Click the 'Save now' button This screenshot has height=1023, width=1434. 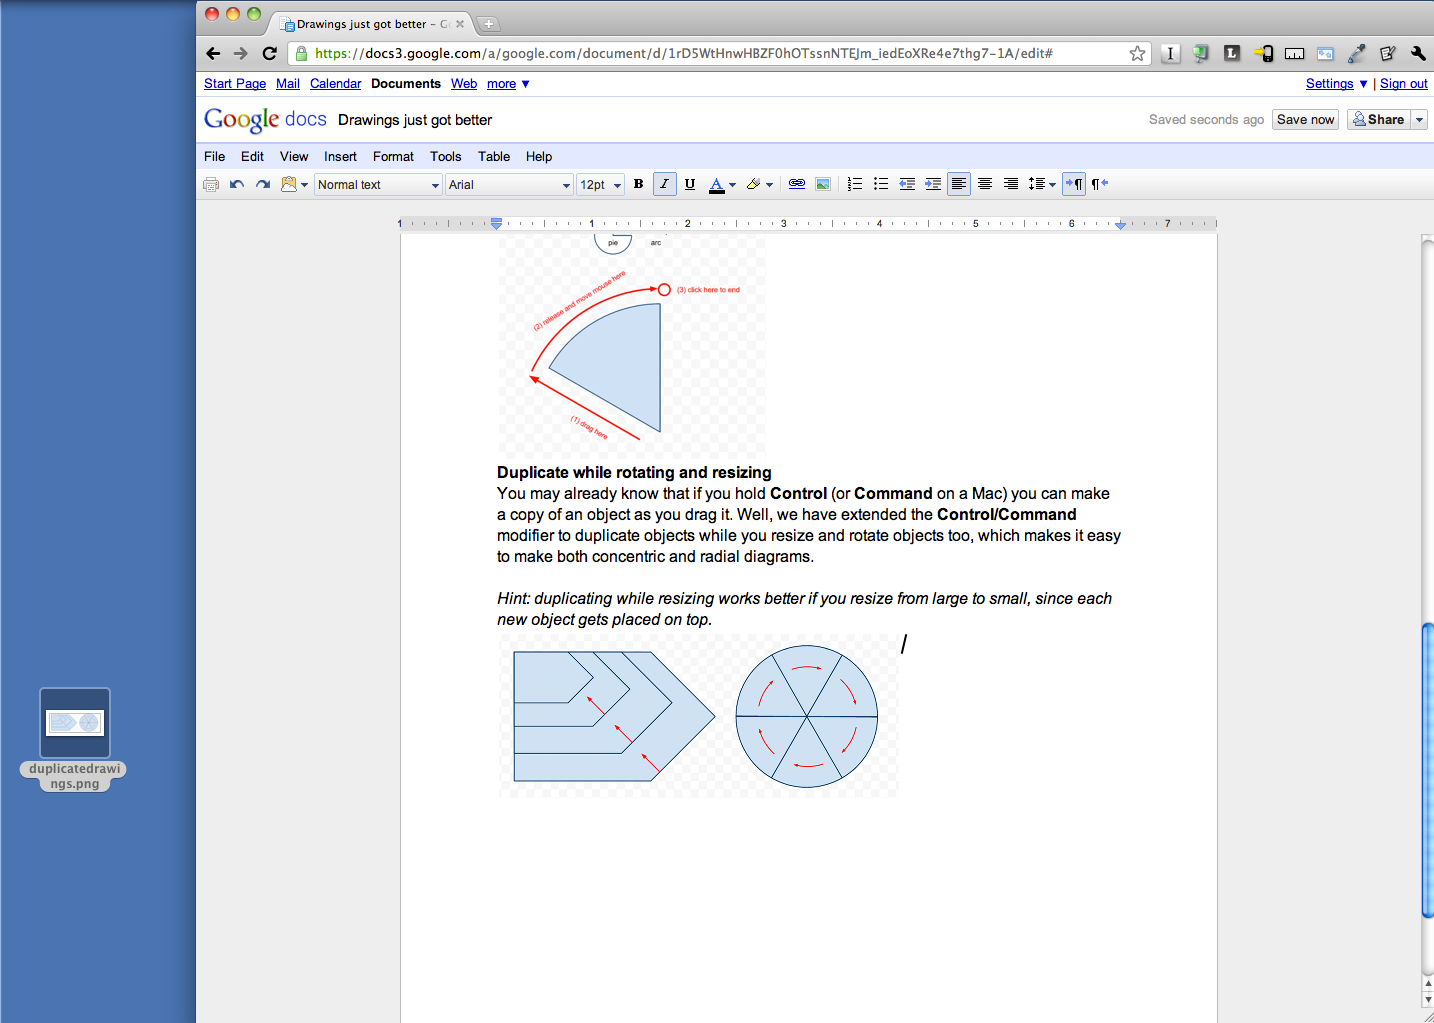point(1305,120)
